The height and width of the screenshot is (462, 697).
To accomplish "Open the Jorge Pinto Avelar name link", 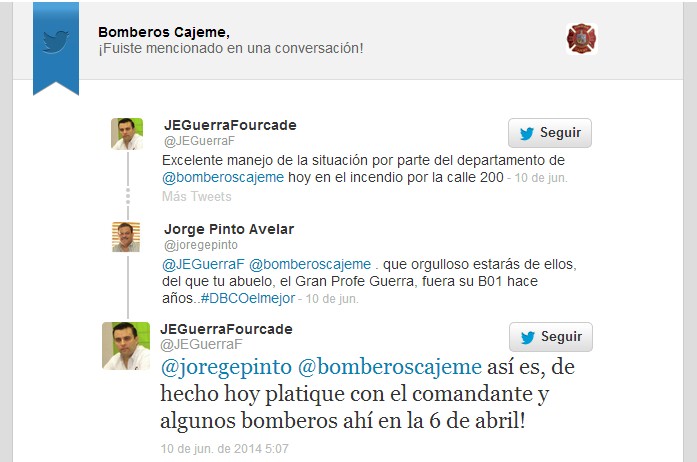I will (229, 229).
